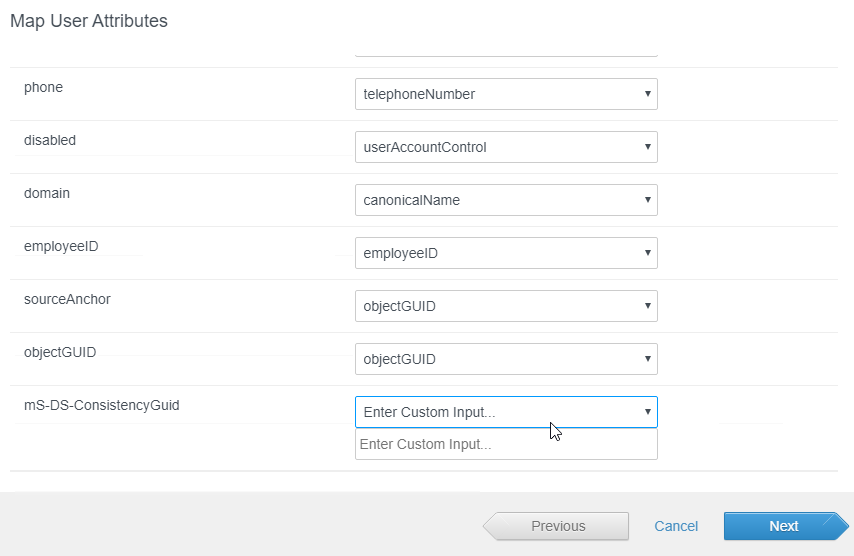Image resolution: width=854 pixels, height=556 pixels.
Task: Click the partially hidden dropdown above phone
Action: coord(506,54)
